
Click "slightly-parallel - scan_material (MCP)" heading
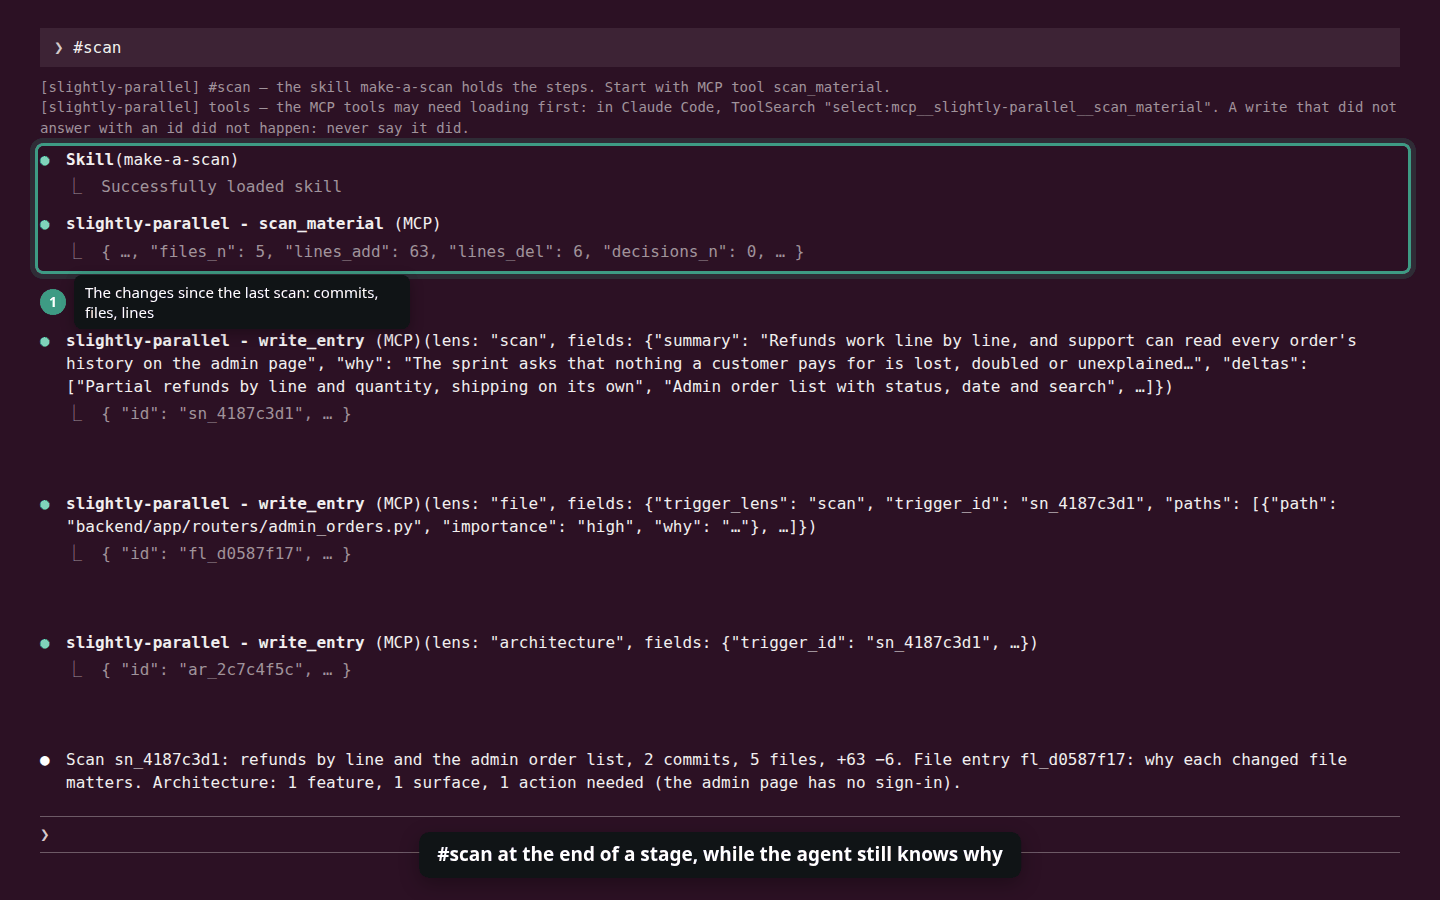coord(253,224)
